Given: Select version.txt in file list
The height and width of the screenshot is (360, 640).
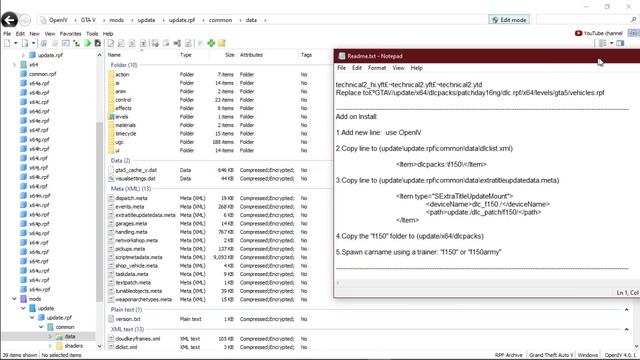Looking at the screenshot, I should point(128,319).
